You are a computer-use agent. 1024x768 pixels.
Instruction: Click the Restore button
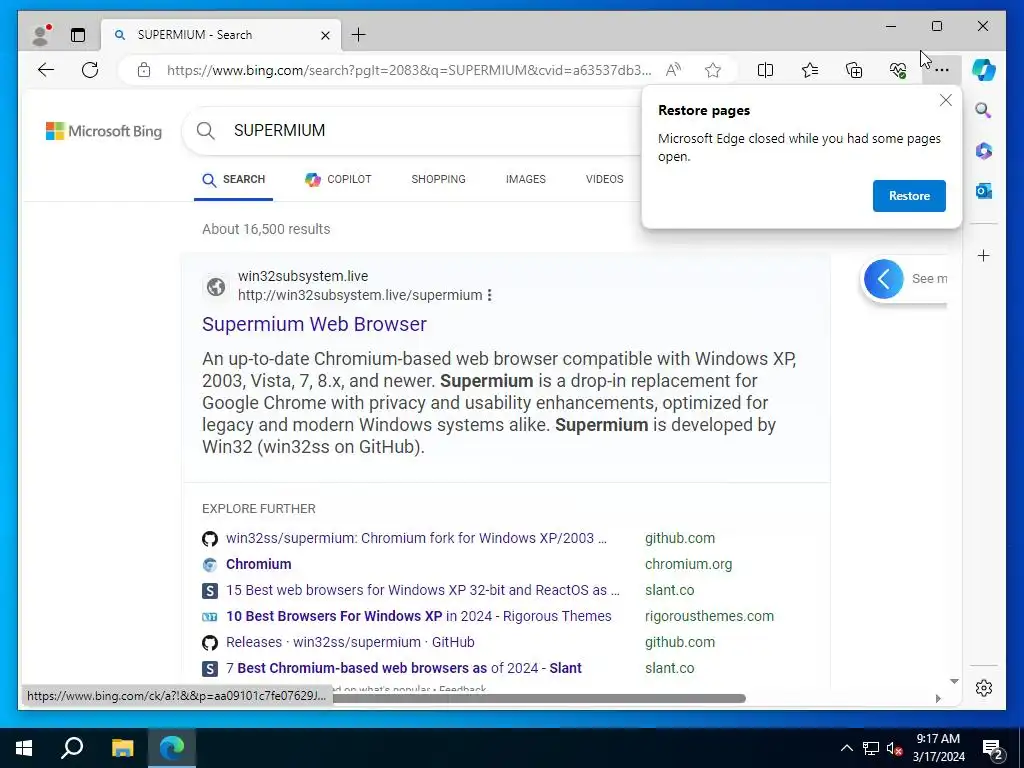click(909, 196)
